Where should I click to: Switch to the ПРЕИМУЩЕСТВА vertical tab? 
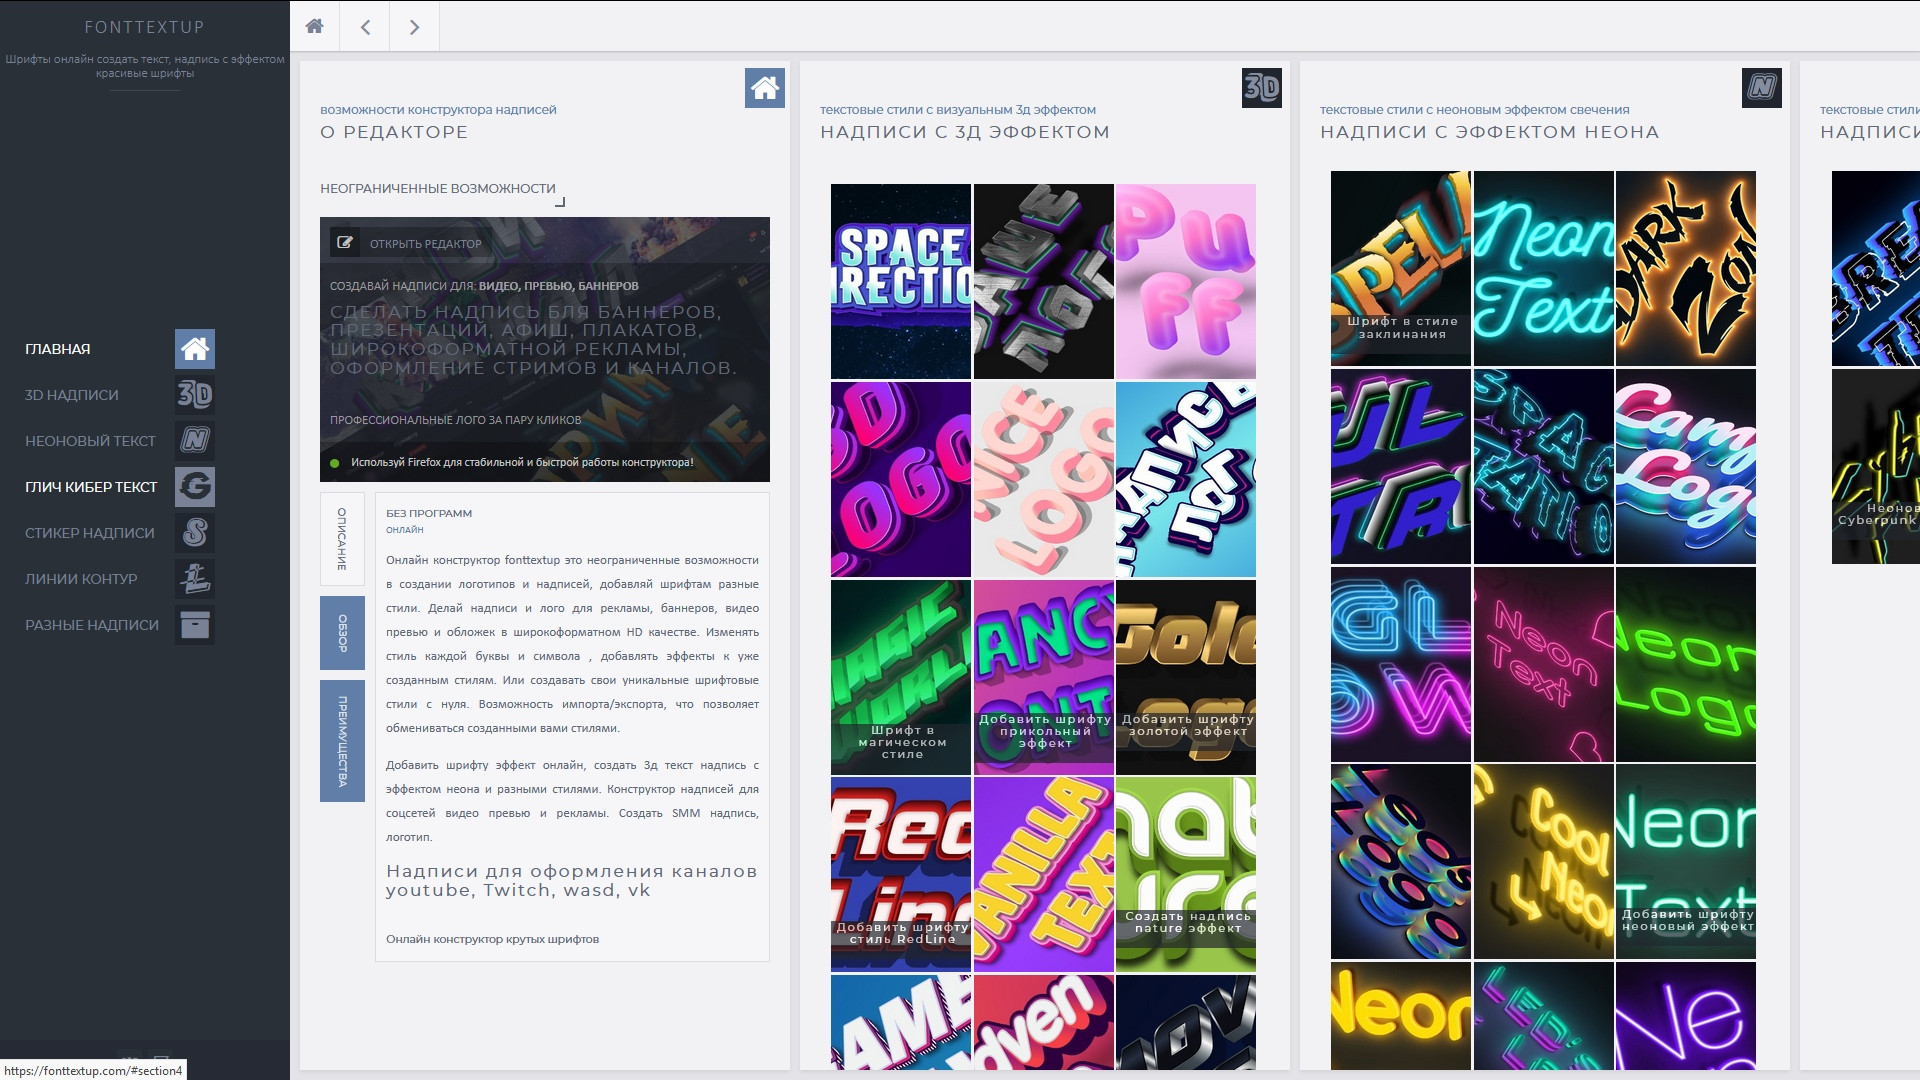(342, 741)
